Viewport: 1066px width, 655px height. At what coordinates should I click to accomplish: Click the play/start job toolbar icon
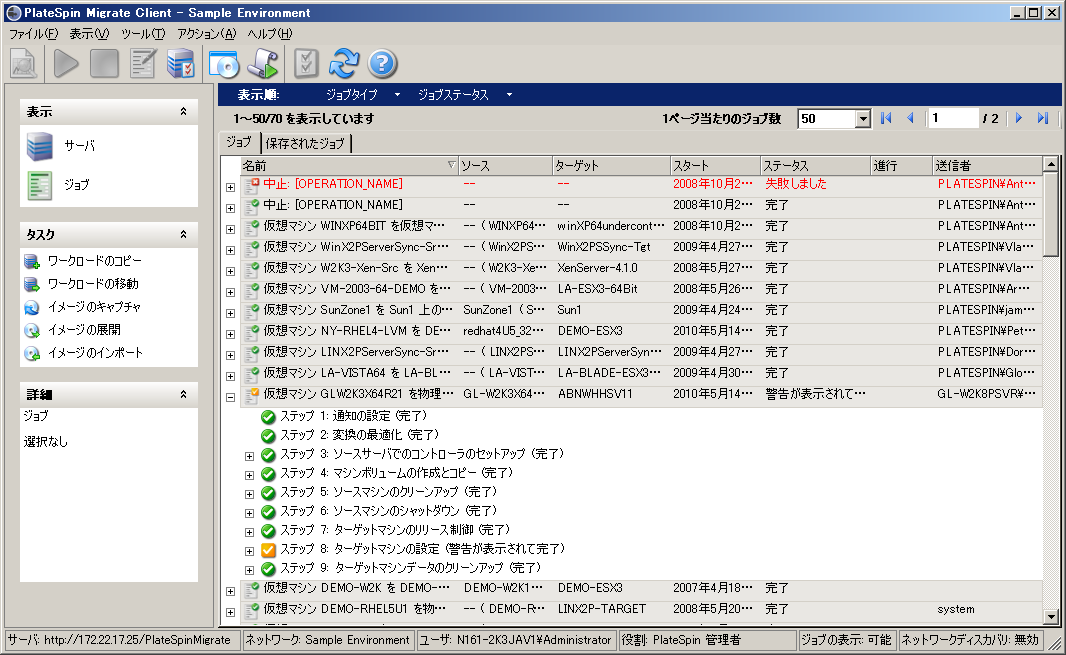click(67, 64)
